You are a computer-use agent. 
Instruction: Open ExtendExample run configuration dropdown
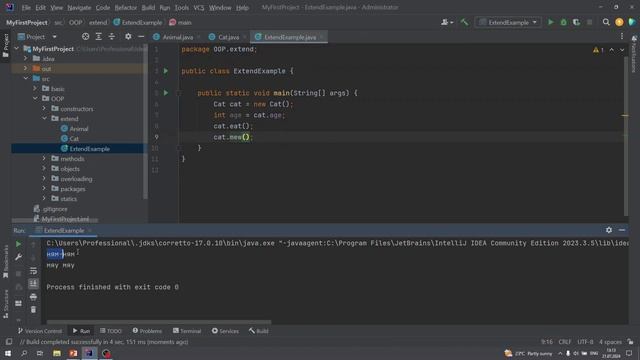508,22
